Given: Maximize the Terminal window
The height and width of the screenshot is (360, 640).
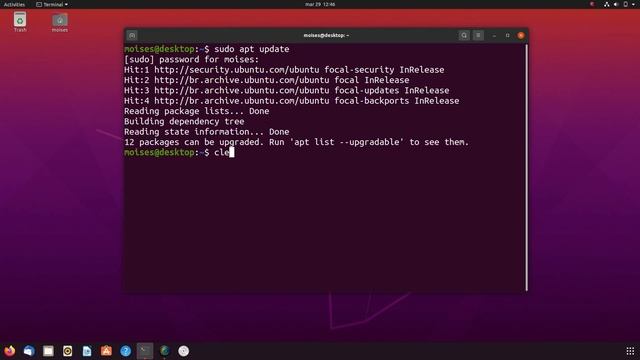Looking at the screenshot, I should (x=507, y=36).
